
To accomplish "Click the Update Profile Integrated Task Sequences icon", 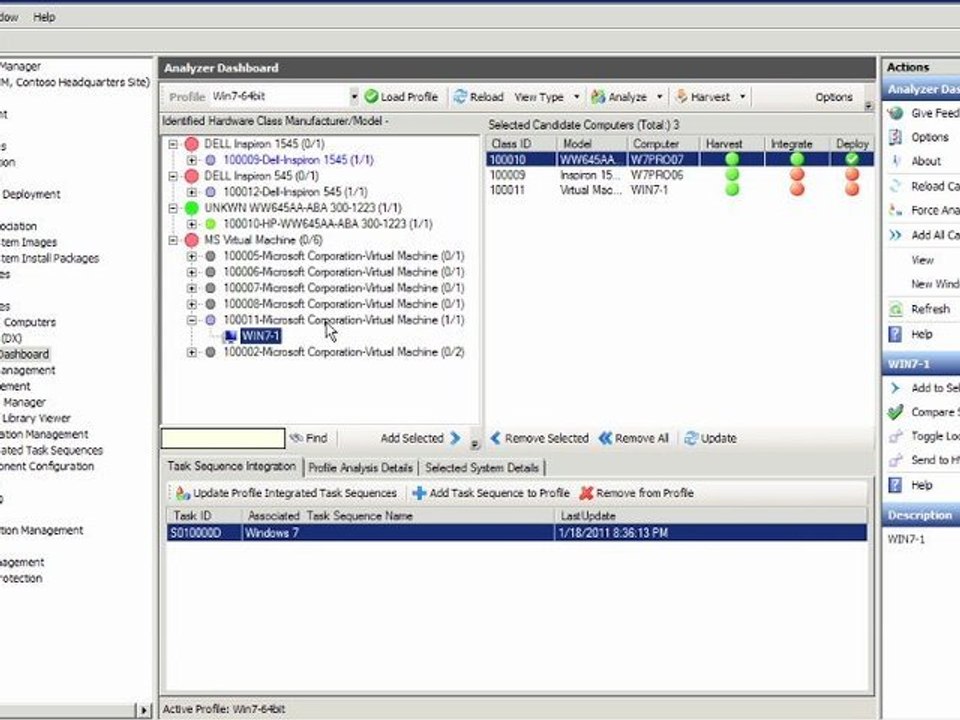I will coord(182,493).
